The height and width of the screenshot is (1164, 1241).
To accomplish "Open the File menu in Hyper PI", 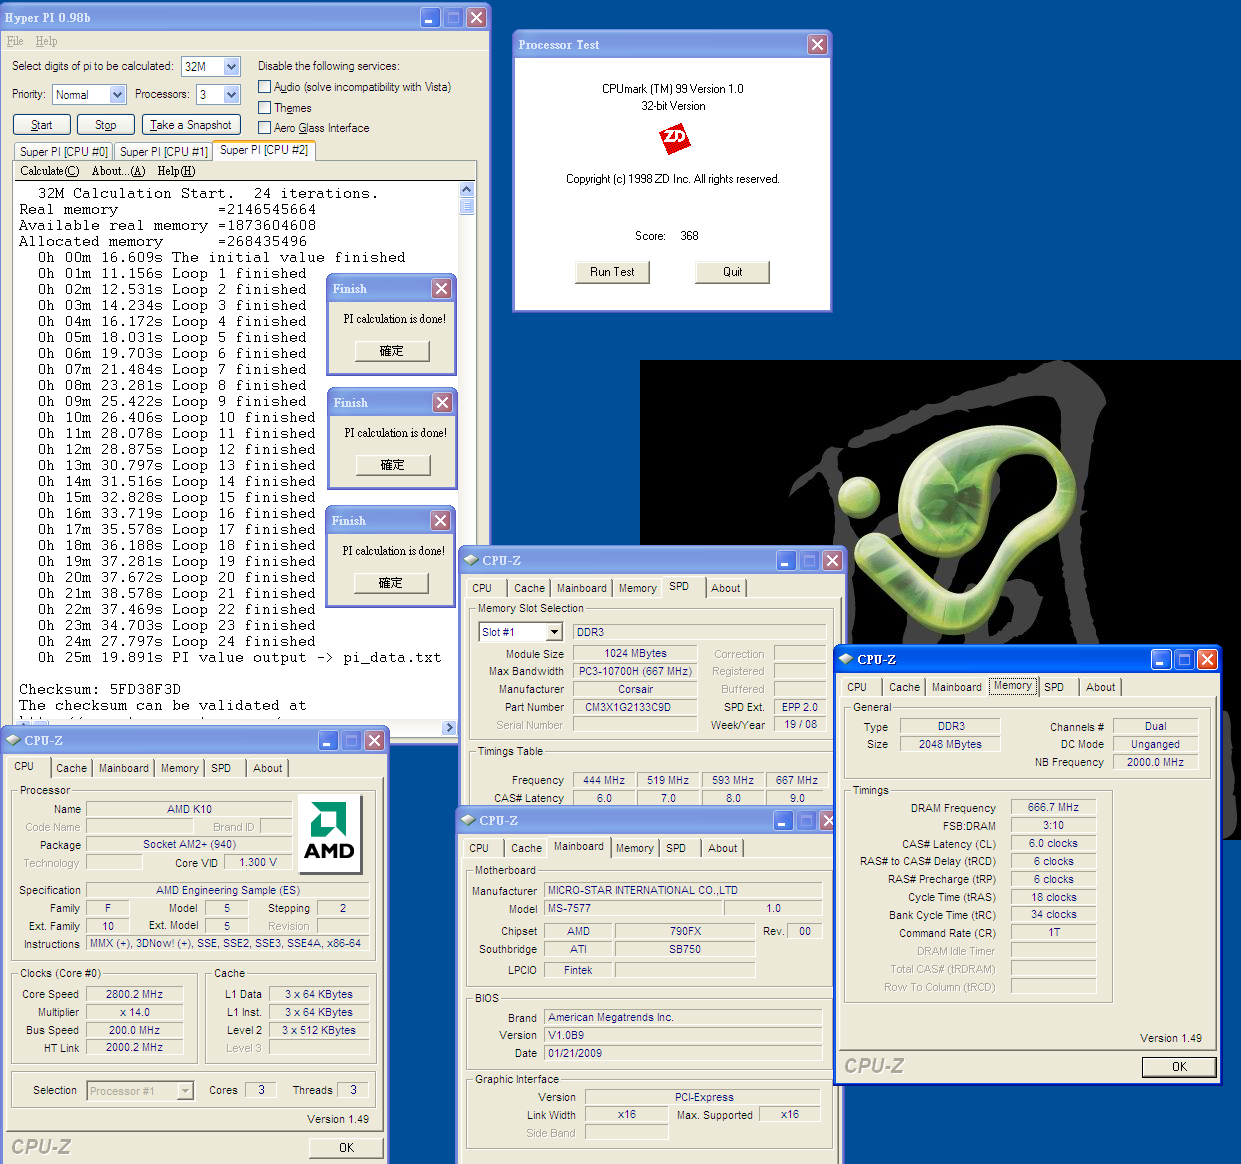I will tap(15, 41).
